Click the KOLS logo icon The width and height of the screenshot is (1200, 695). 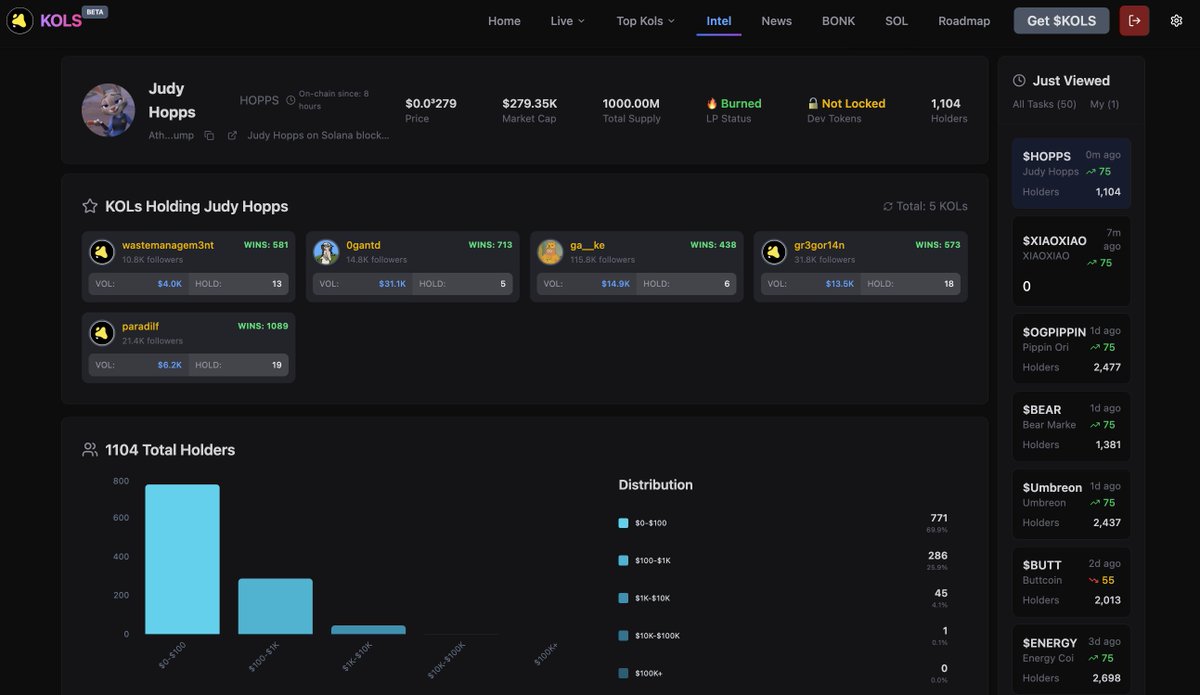(20, 20)
